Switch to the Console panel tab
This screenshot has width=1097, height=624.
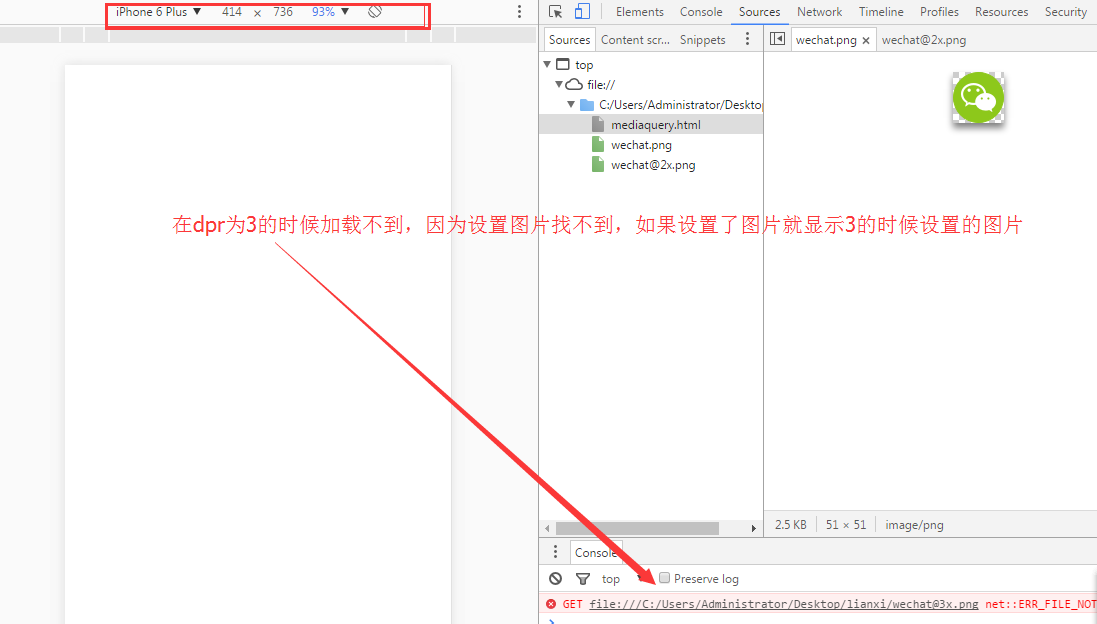pos(701,12)
